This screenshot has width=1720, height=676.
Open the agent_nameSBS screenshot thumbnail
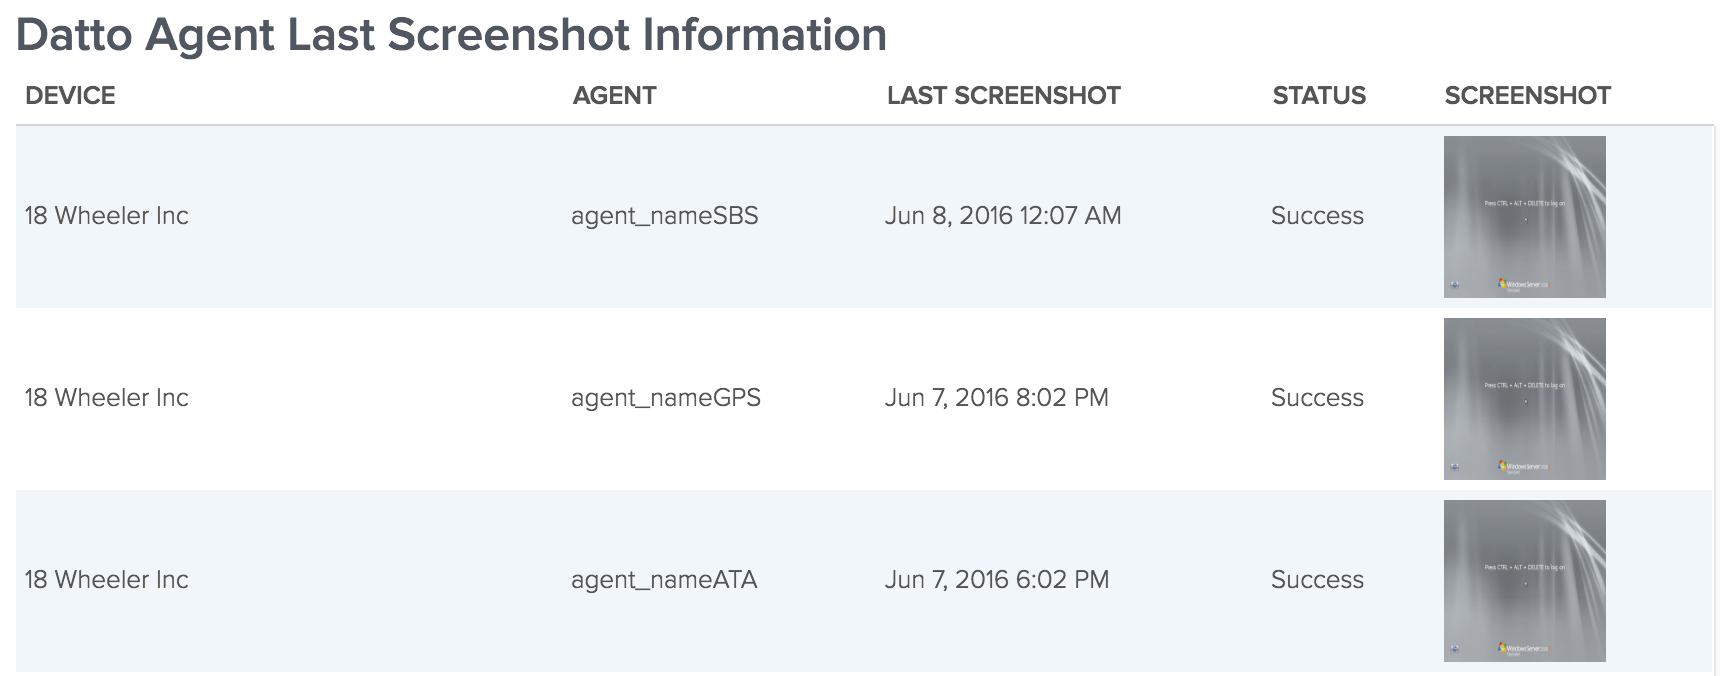pyautogui.click(x=1524, y=217)
